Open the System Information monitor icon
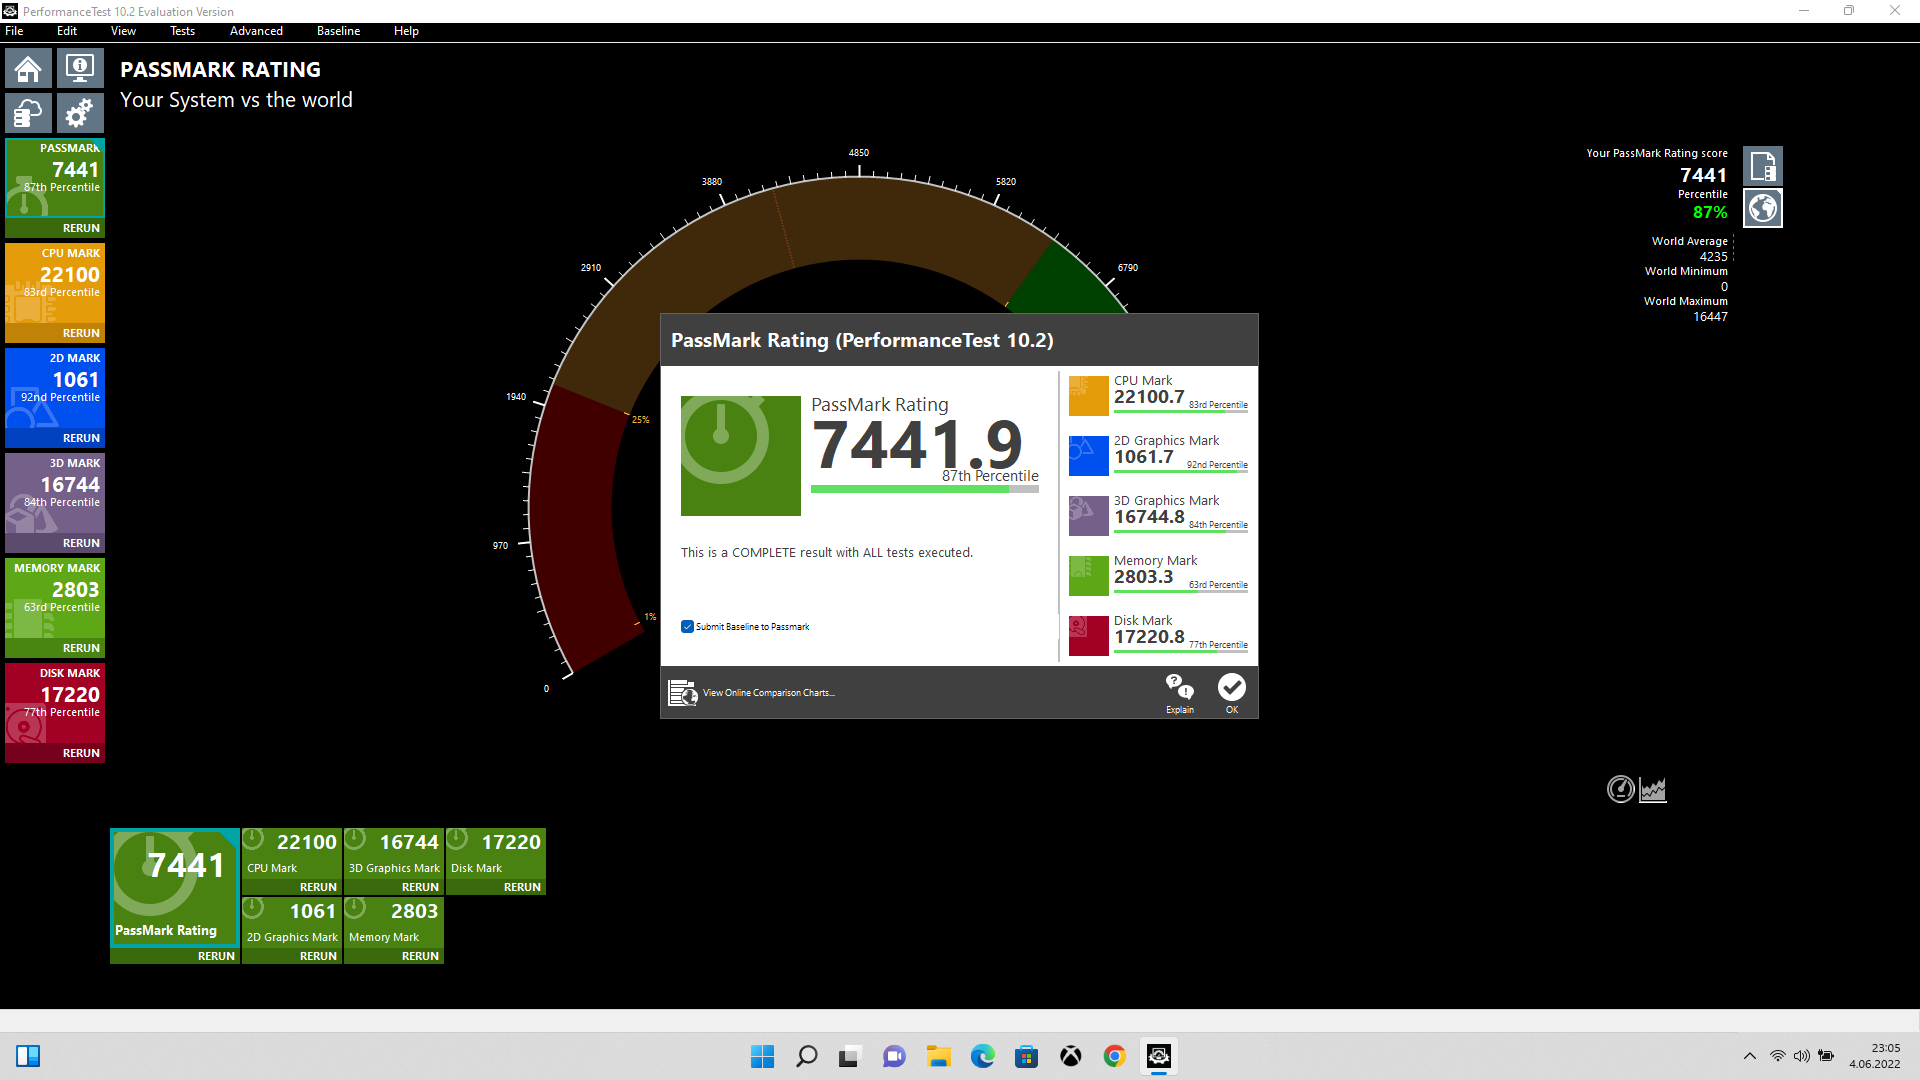 pos(79,69)
